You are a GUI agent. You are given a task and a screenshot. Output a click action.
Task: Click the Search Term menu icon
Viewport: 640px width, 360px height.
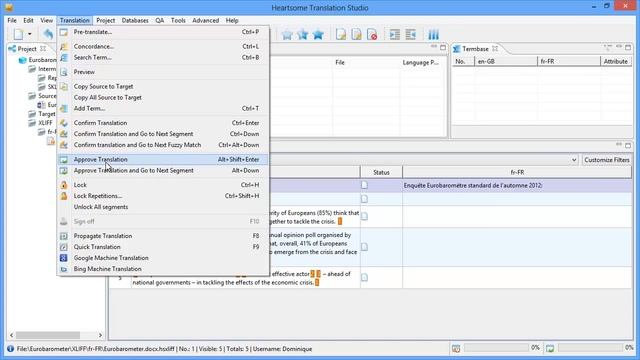click(64, 58)
